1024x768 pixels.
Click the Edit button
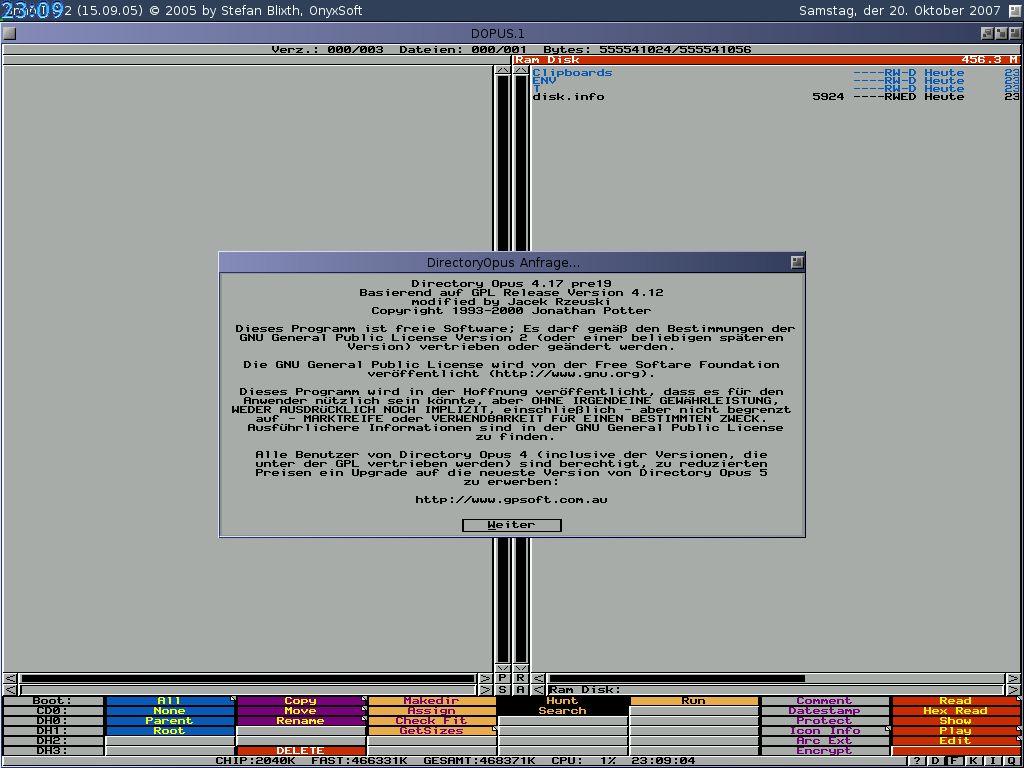956,741
